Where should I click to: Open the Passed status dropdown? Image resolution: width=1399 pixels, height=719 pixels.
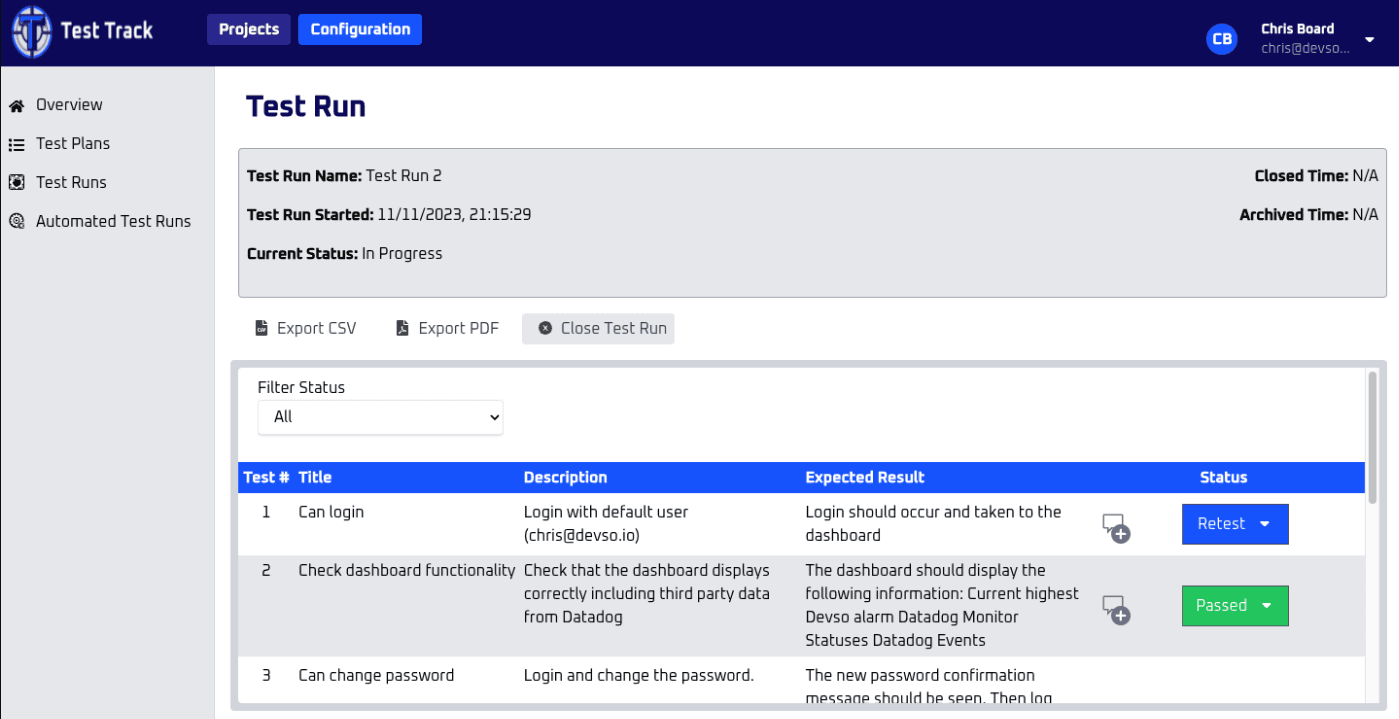pos(1235,606)
